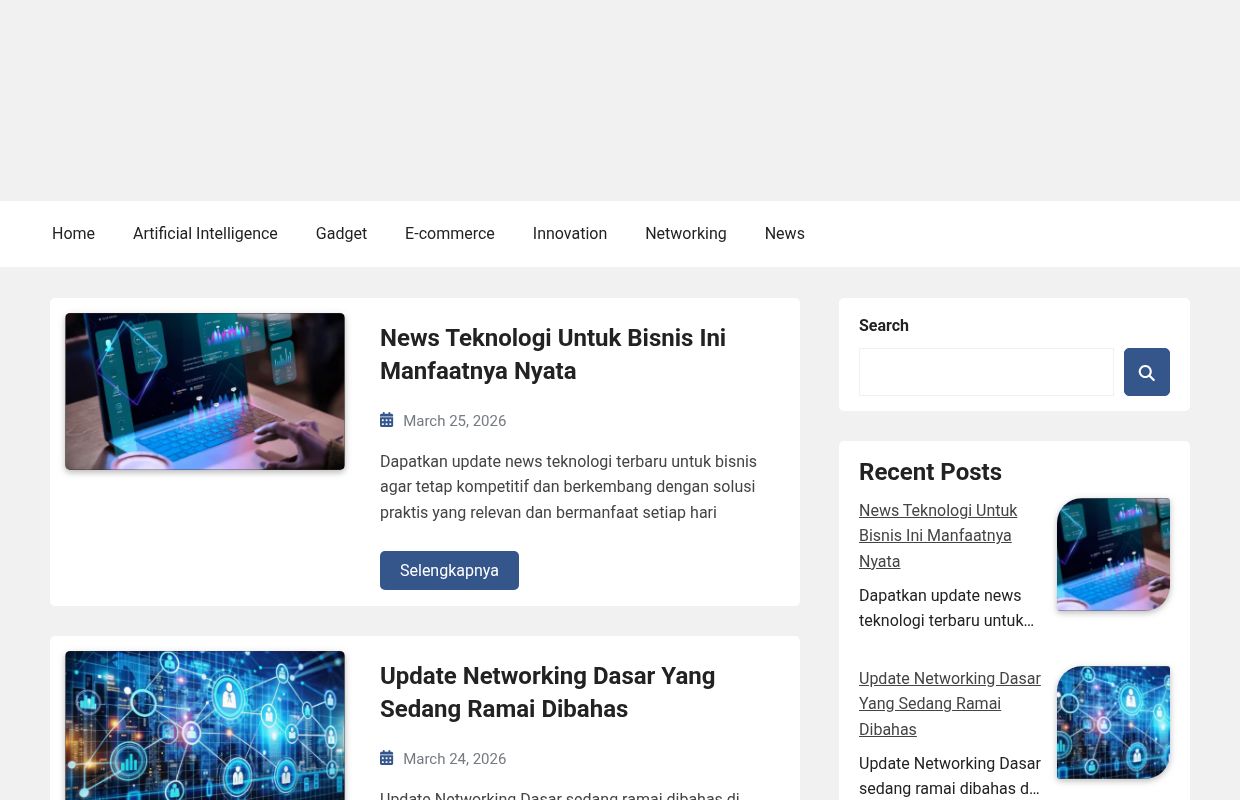Open the News menu item
This screenshot has height=800, width=1240.
tap(784, 233)
